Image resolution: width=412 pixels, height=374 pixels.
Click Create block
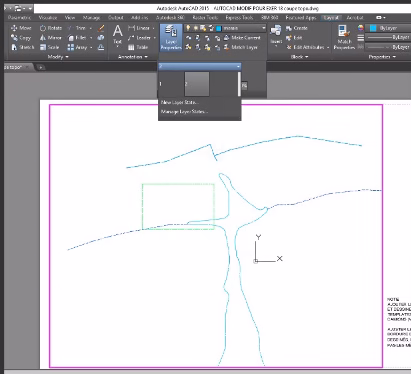pos(297,28)
